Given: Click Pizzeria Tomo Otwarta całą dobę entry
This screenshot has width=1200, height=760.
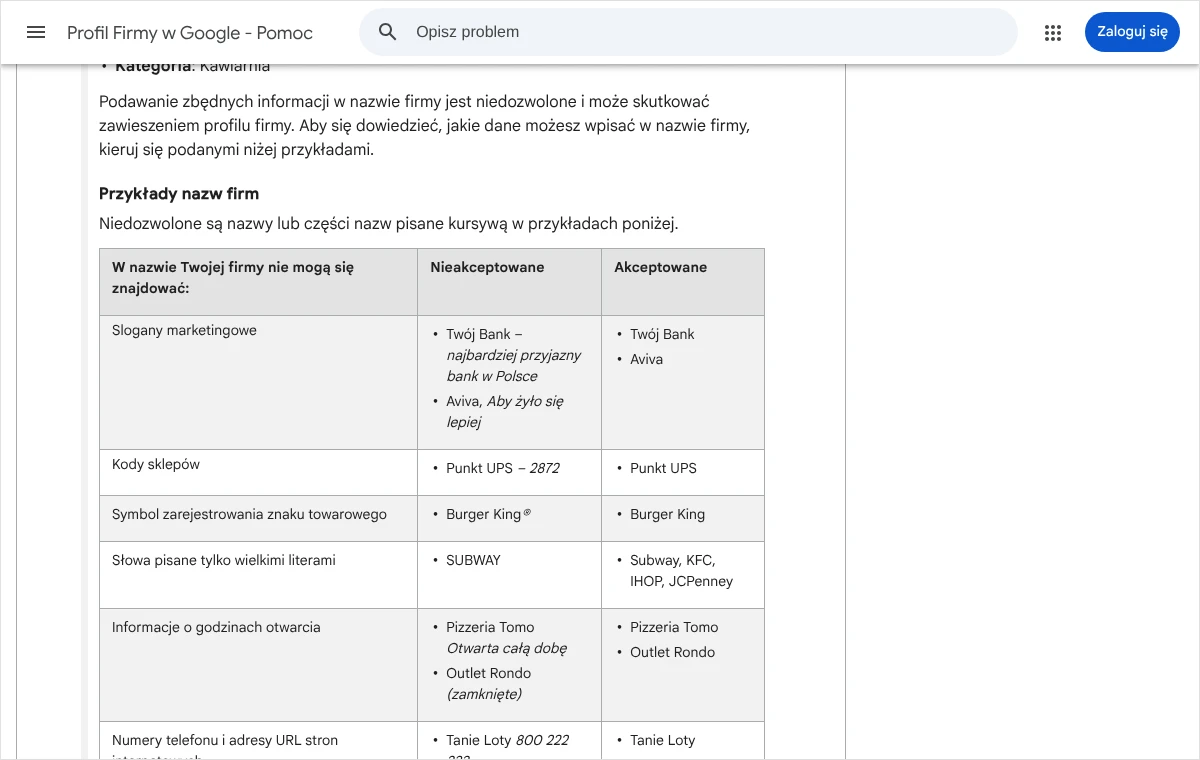Looking at the screenshot, I should (507, 638).
